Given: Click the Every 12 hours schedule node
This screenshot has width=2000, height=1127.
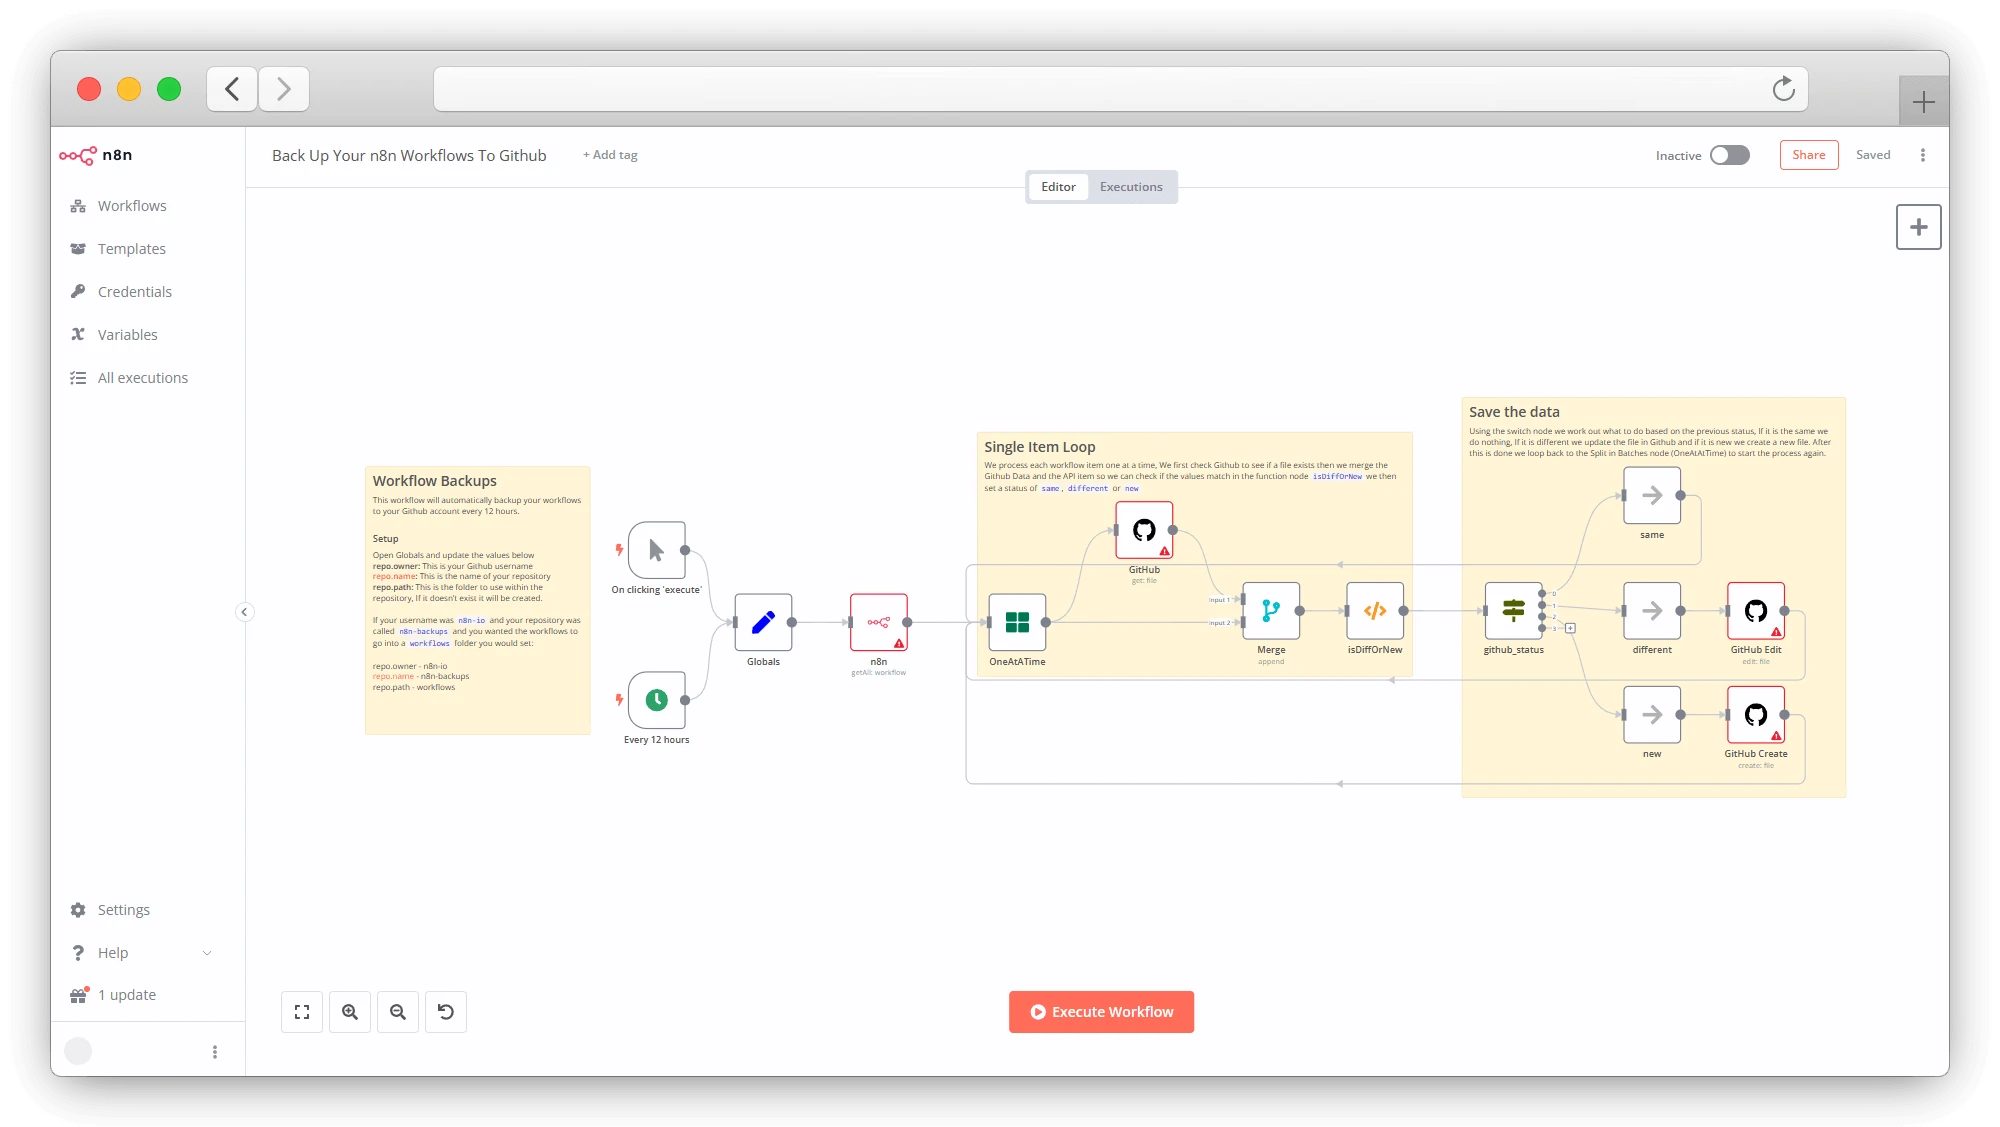Looking at the screenshot, I should (656, 700).
